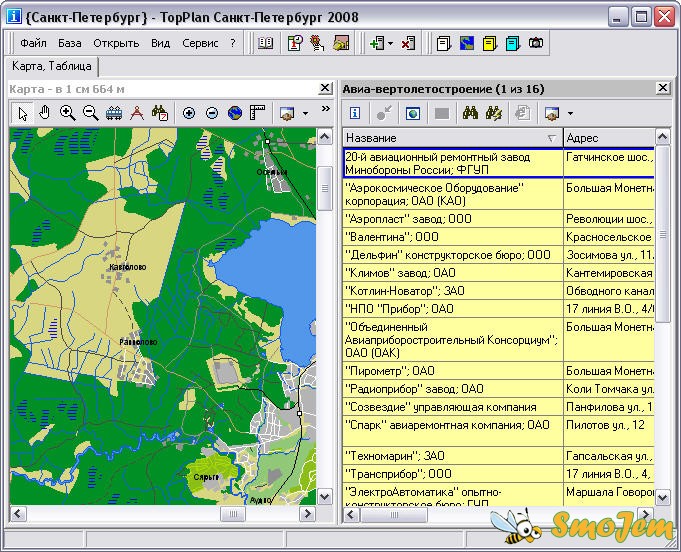Click the train transport icon in map toolbar
The image size is (681, 552).
tap(113, 113)
